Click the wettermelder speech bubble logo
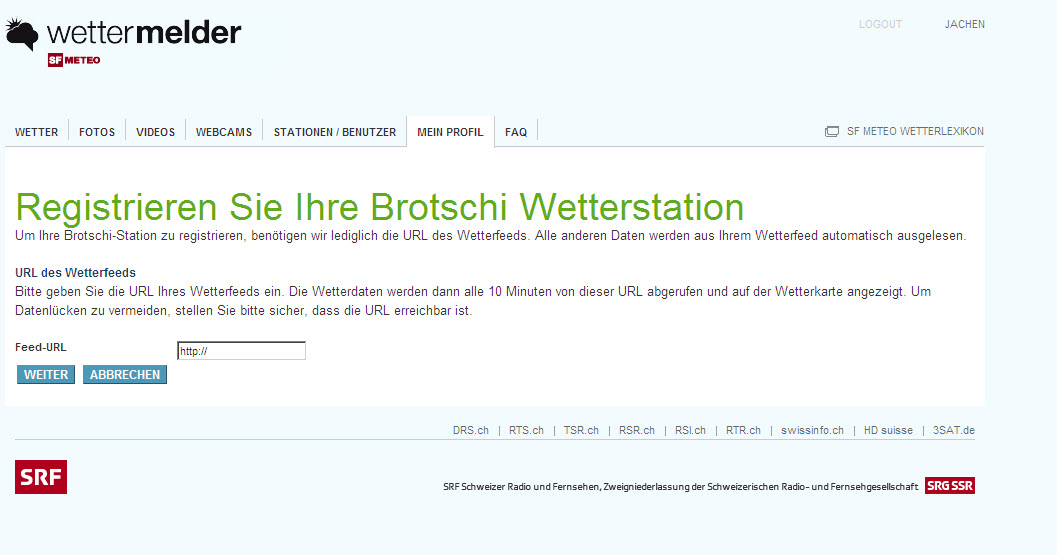Screen dimensions: 1057x555 [22, 34]
